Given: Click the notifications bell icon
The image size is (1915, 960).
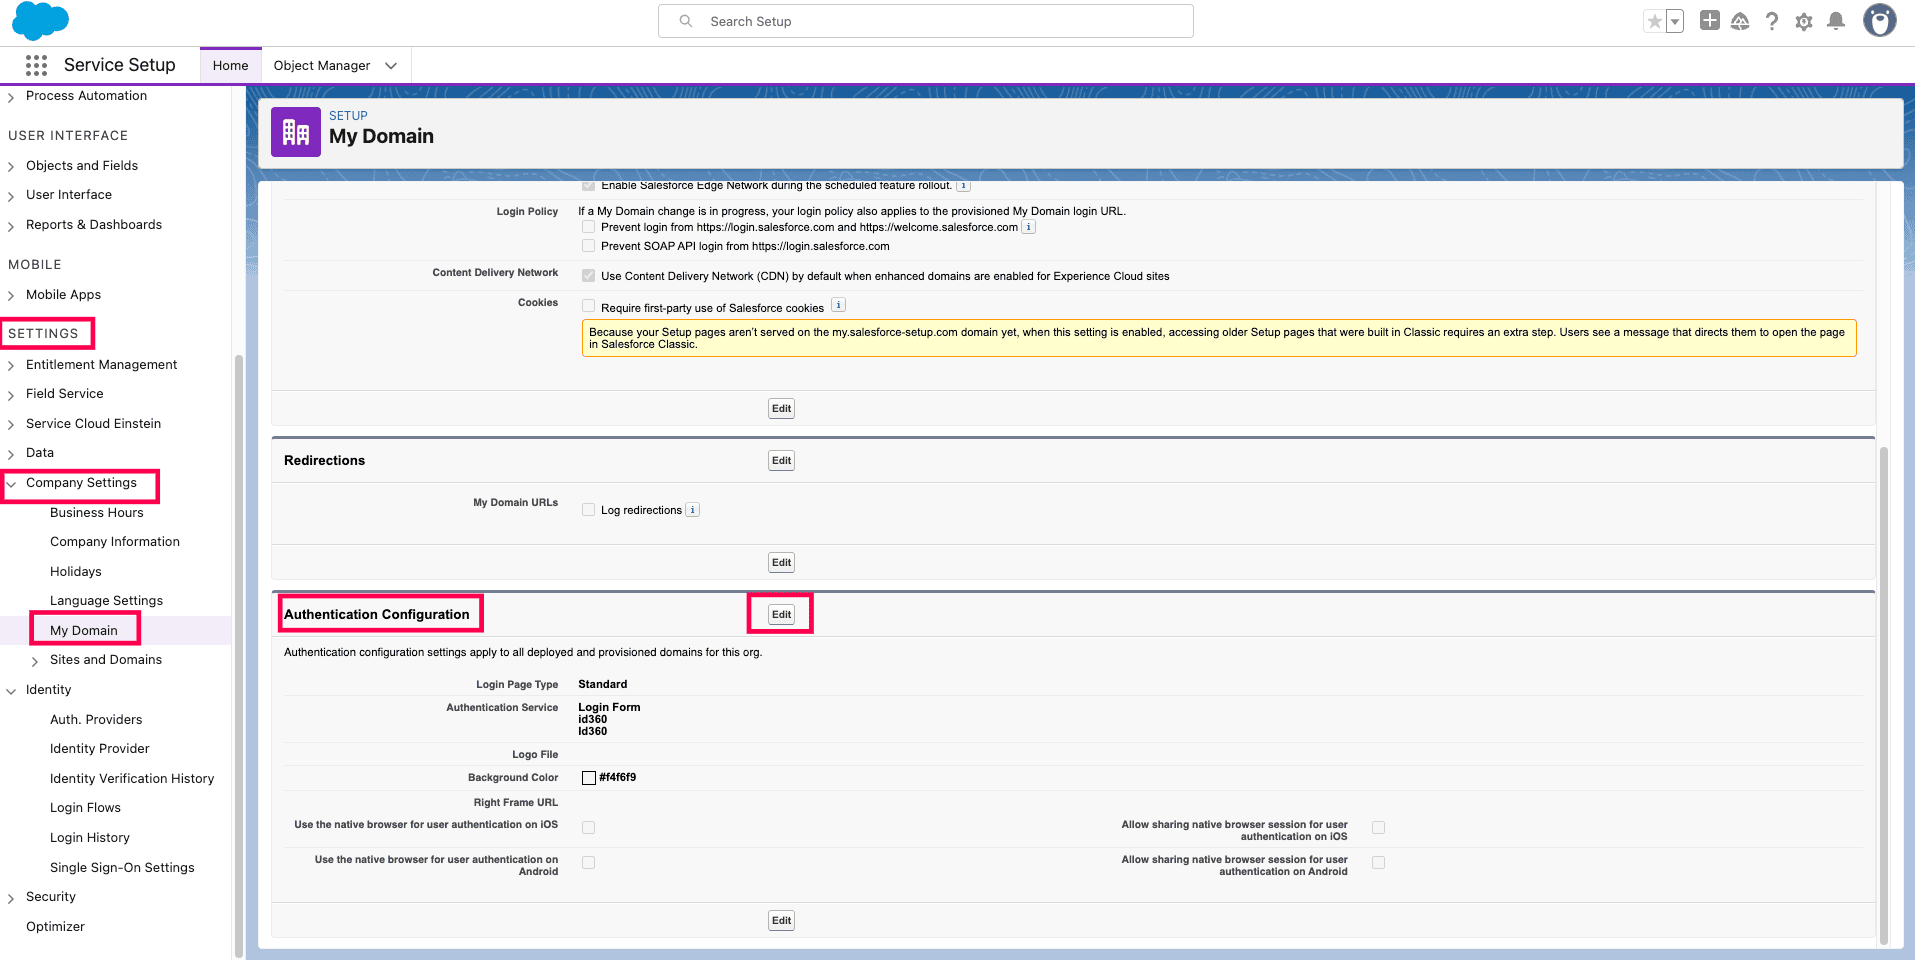Looking at the screenshot, I should tap(1836, 21).
